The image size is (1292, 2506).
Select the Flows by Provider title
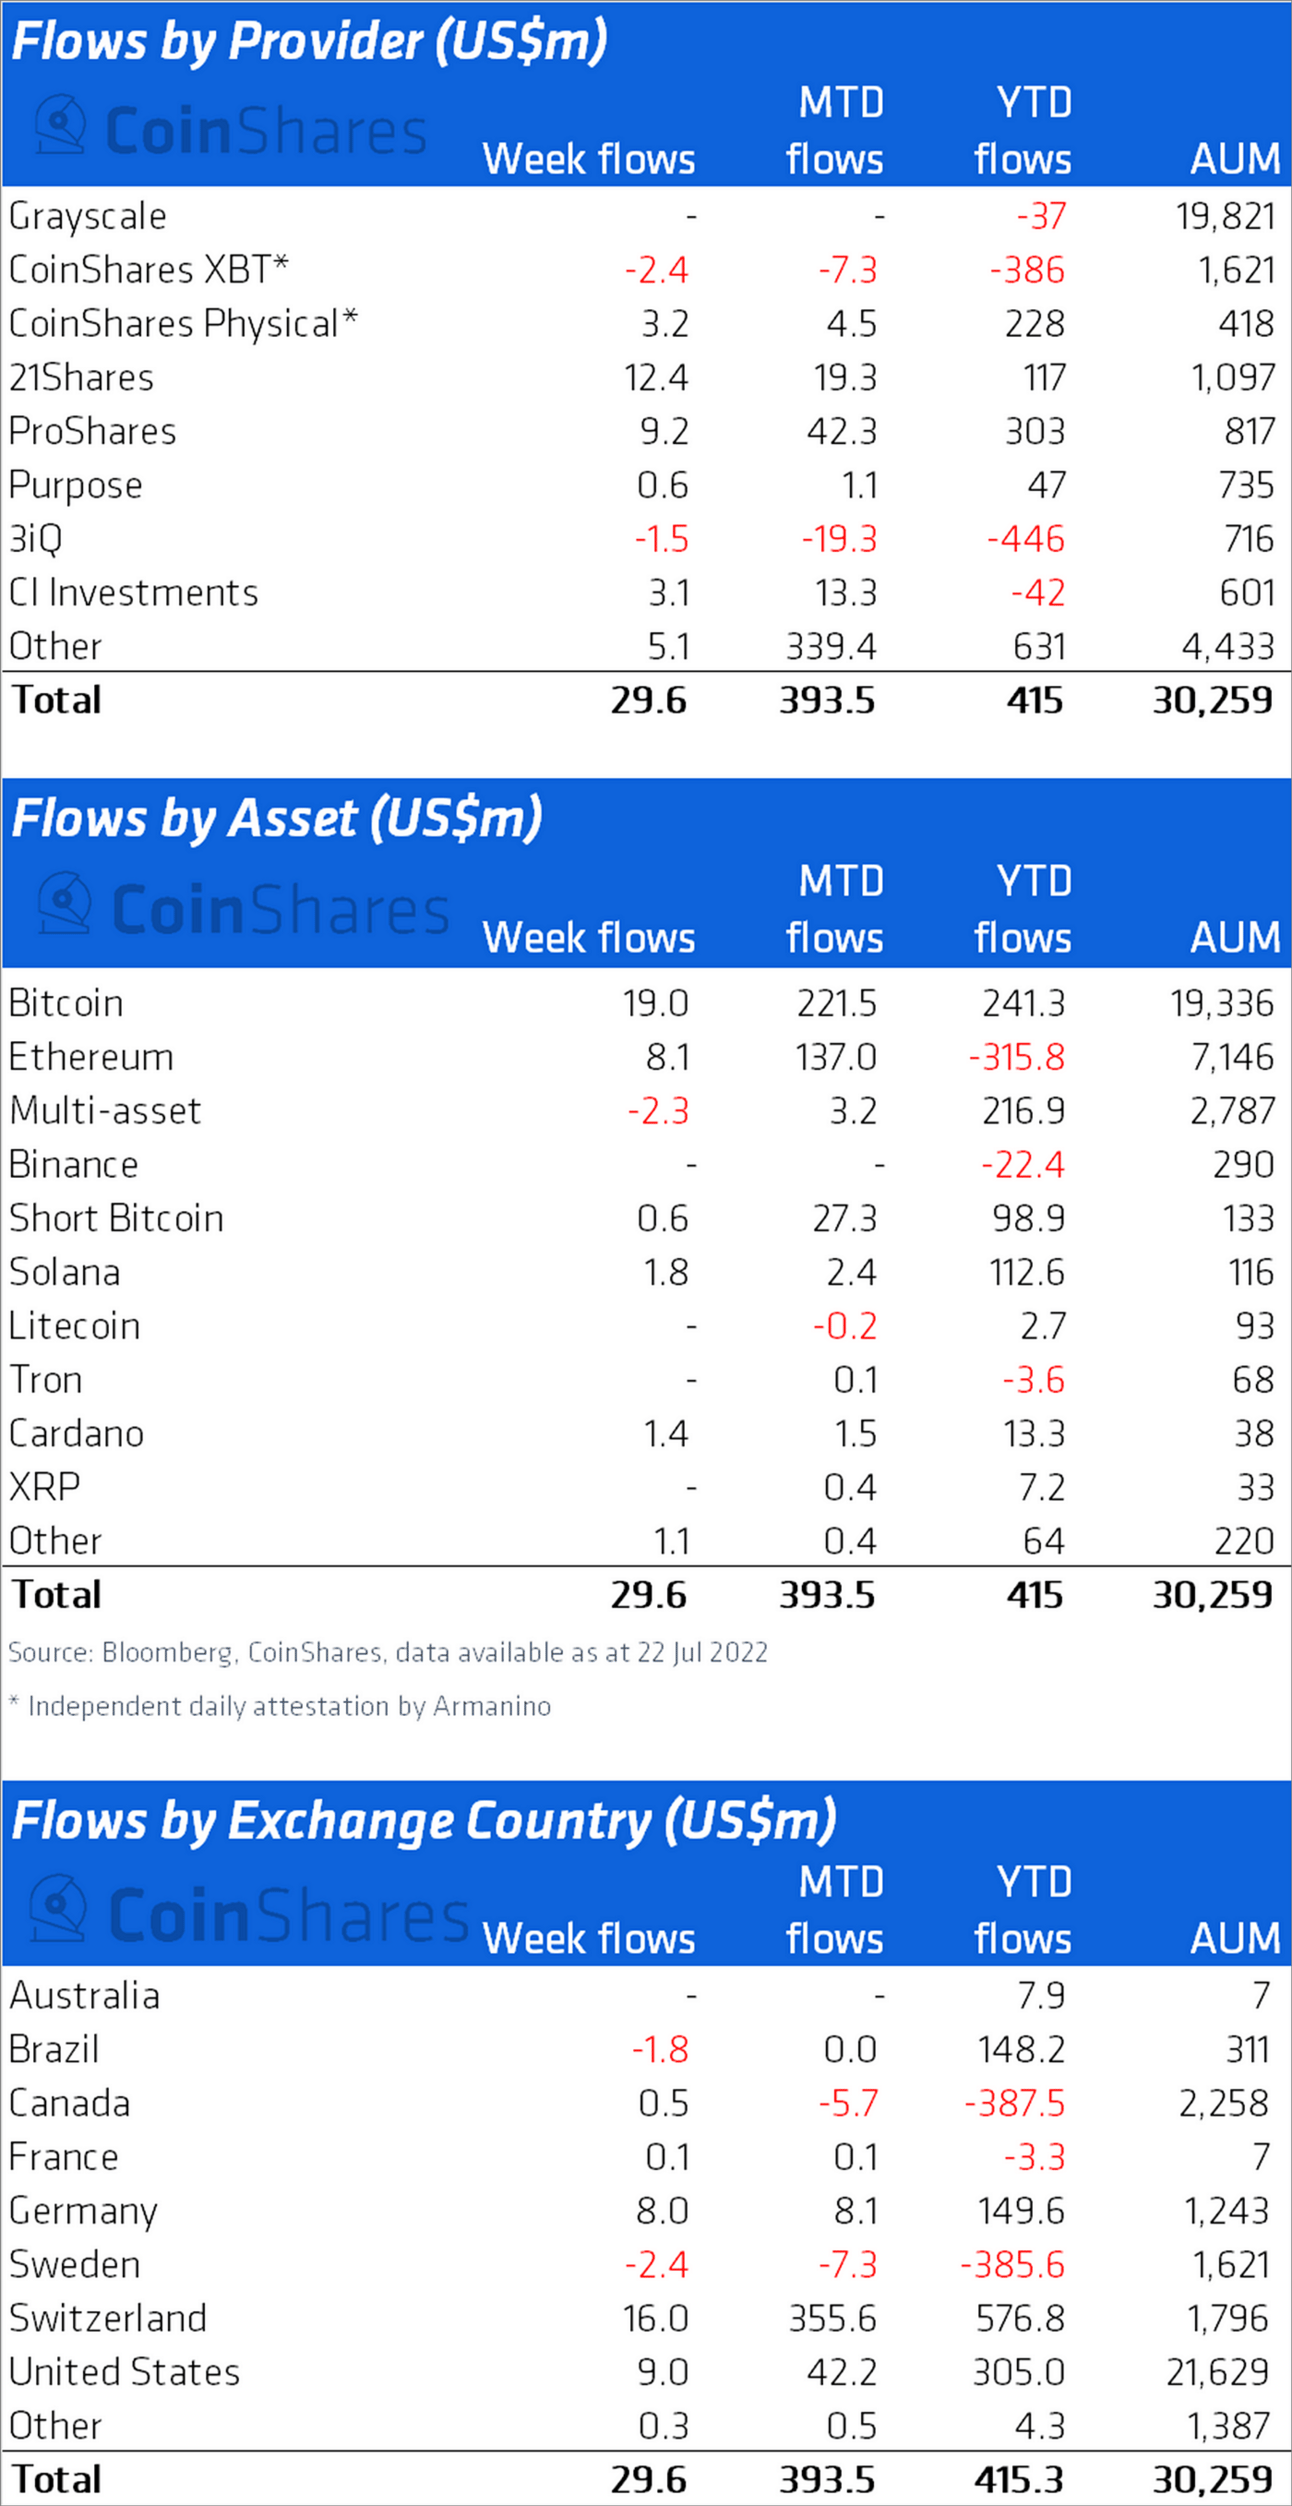click(309, 43)
